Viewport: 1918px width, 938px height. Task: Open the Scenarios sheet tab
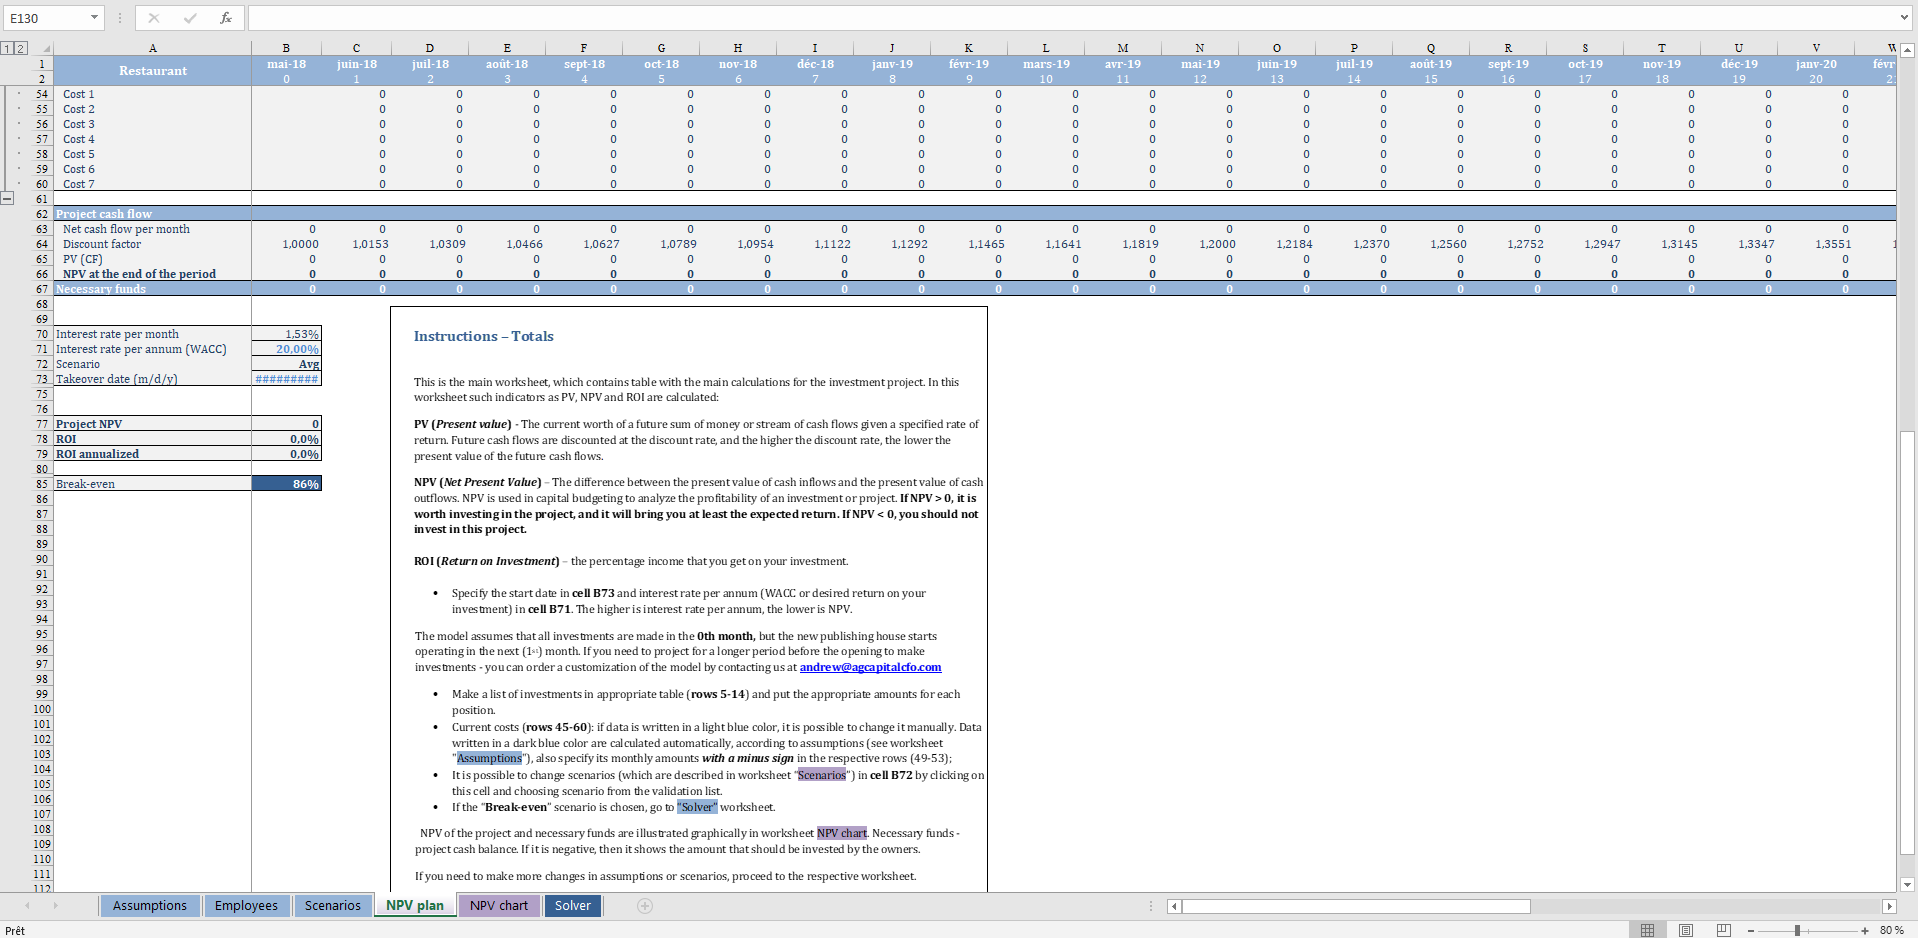click(x=332, y=906)
